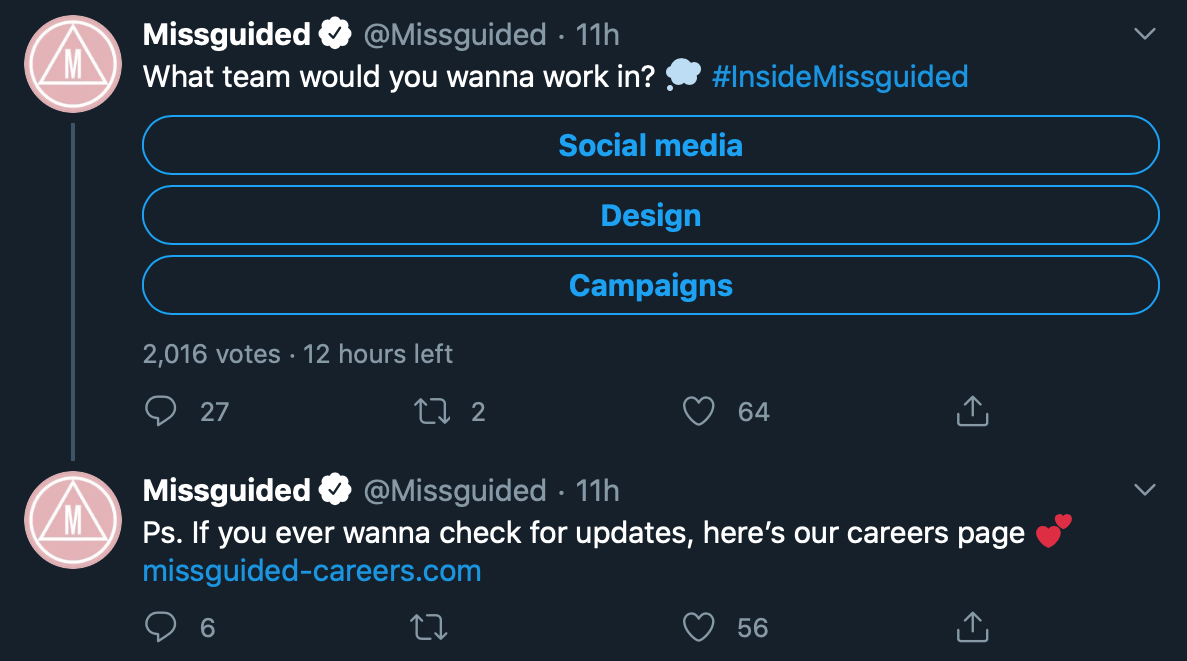
Task: Vote for Social media in poll
Action: coord(650,145)
